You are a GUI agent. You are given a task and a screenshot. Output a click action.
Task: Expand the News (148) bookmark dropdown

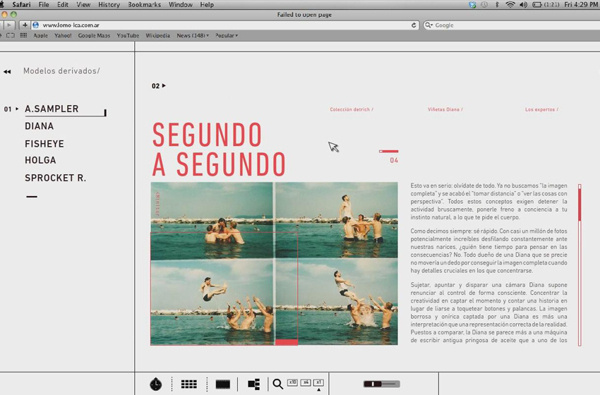coord(193,36)
